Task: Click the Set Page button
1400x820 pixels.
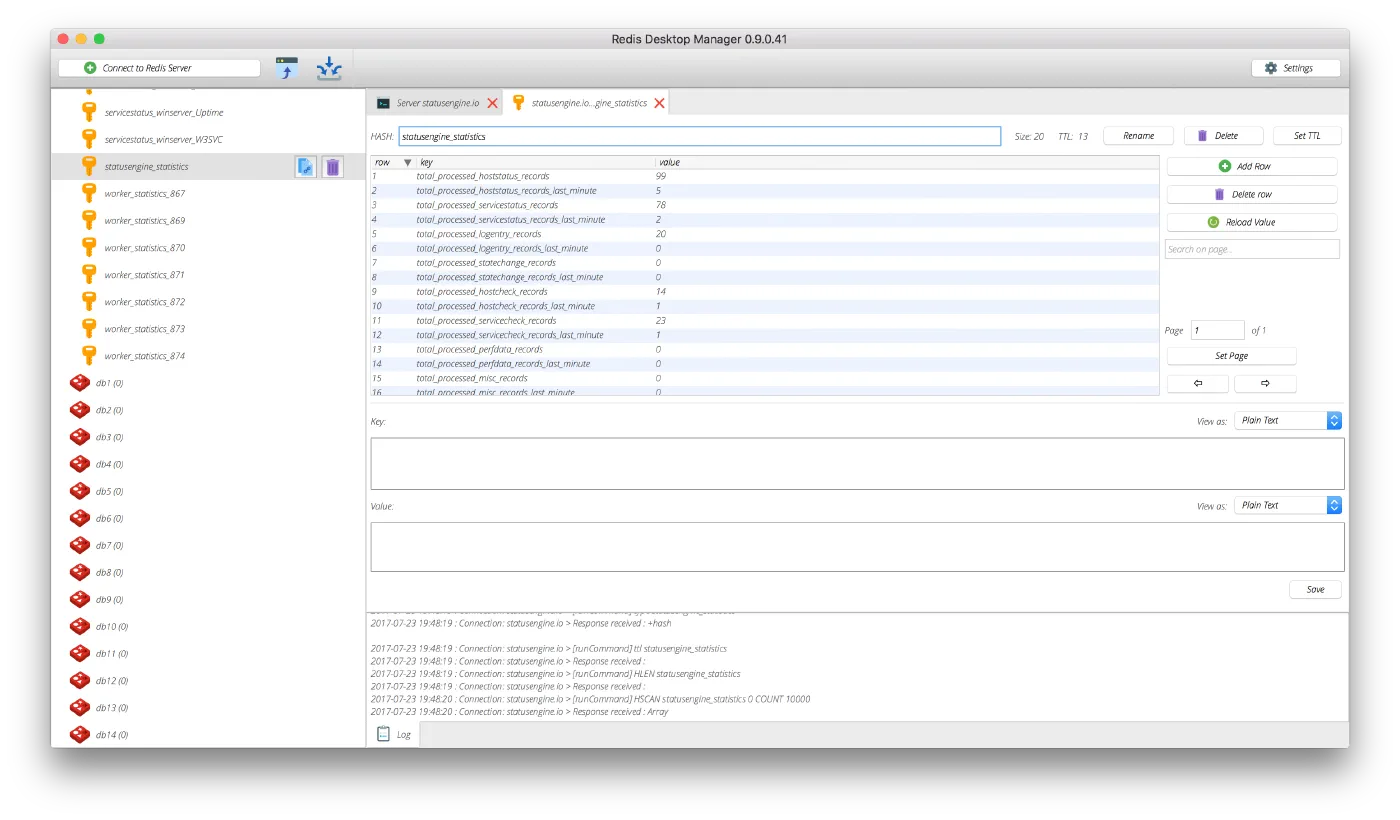Action: [1231, 356]
